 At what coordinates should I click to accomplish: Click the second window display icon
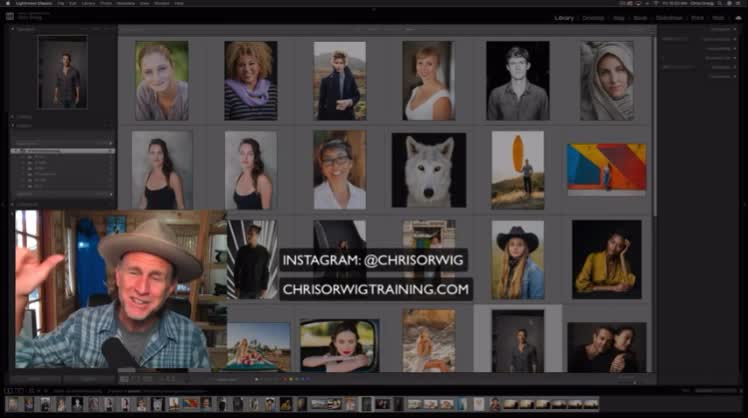19,391
